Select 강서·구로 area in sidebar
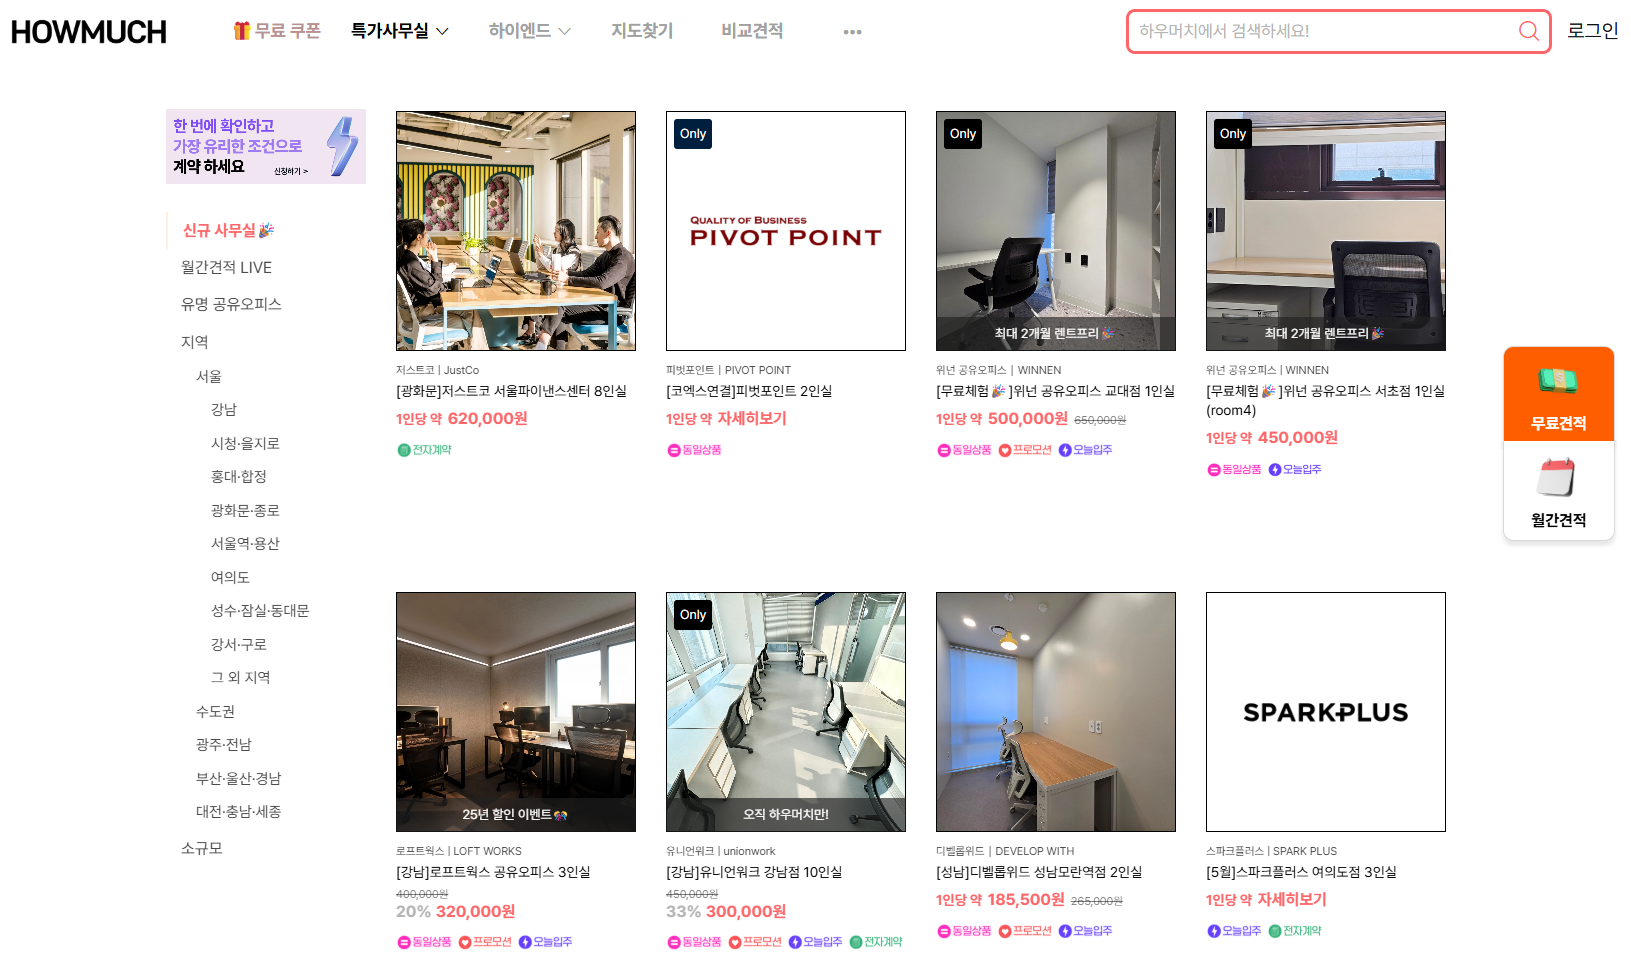The image size is (1631, 966). 239,644
